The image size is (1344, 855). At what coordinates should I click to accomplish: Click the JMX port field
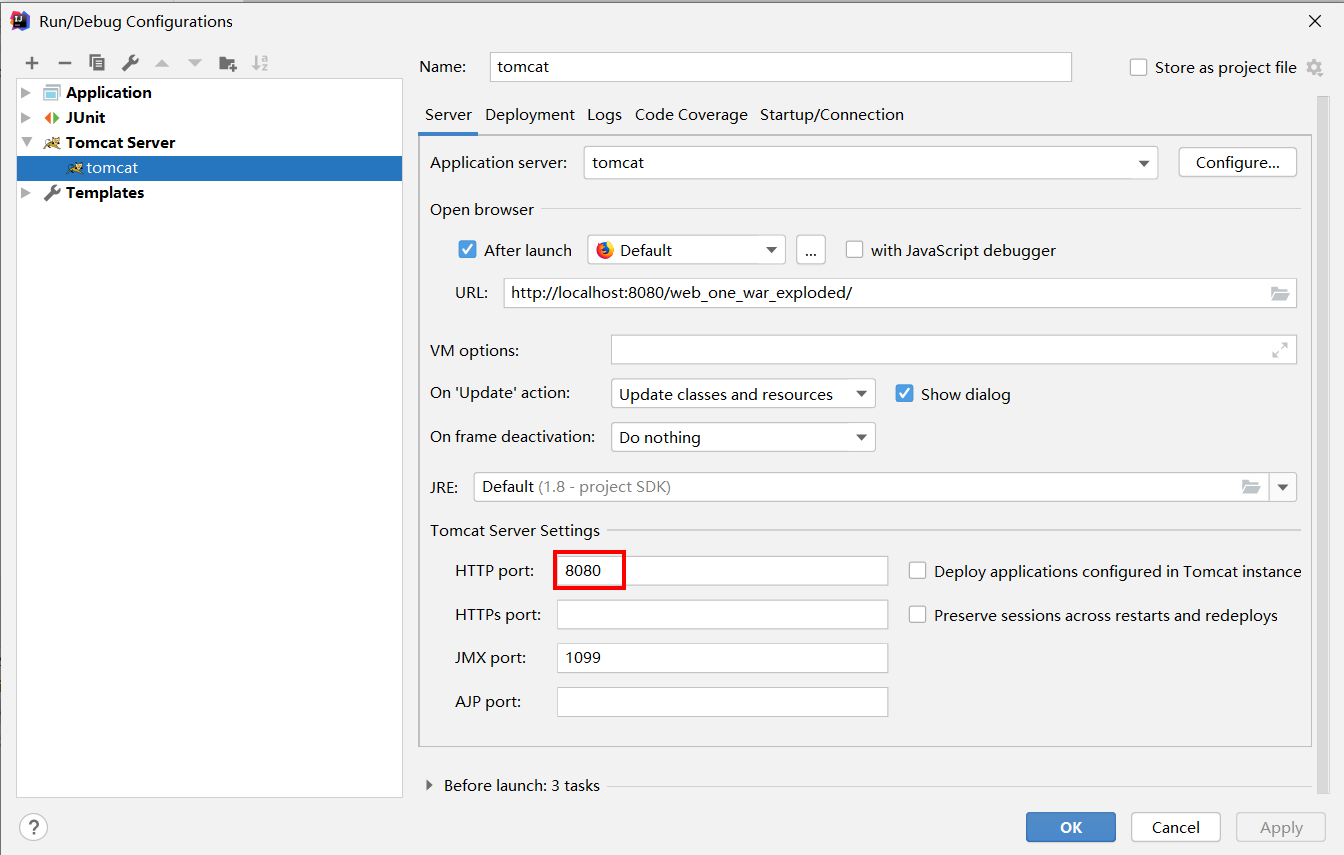(722, 658)
